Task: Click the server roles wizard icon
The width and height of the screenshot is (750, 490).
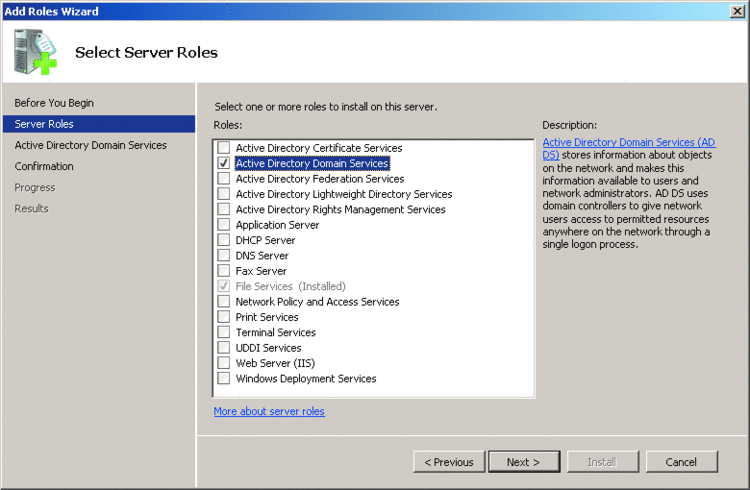Action: (x=35, y=52)
